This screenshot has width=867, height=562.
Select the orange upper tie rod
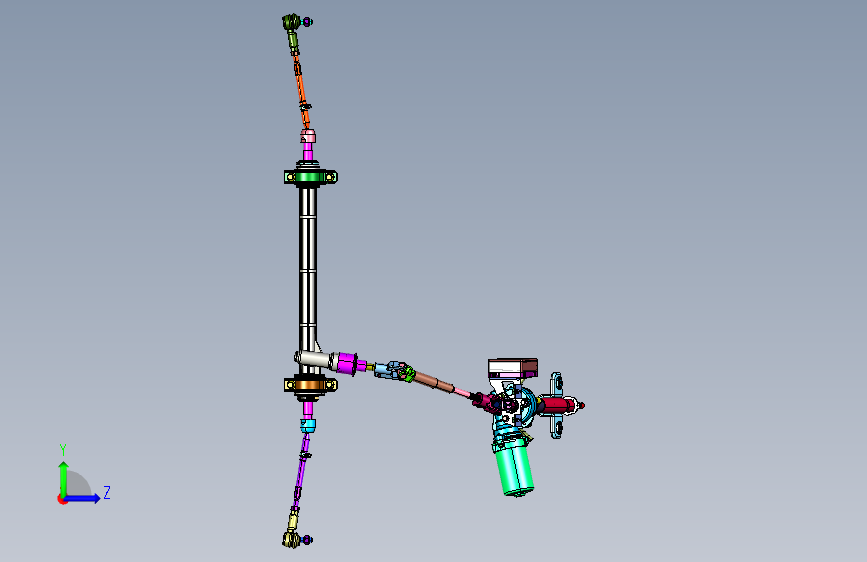coord(301,89)
